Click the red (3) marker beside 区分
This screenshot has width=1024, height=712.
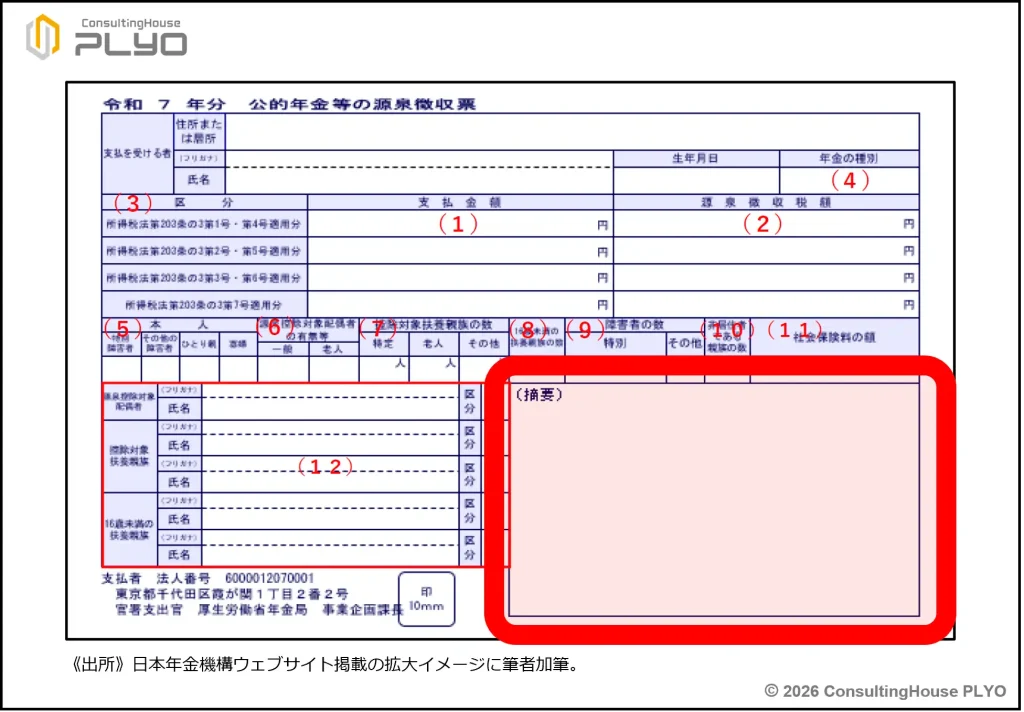click(x=132, y=203)
